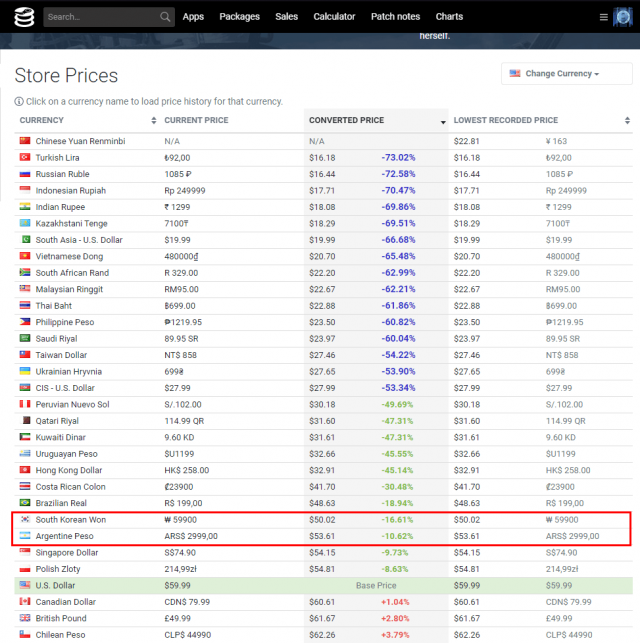Click the Philippine Peso flag icon
The image size is (640, 643).
tap(25, 322)
